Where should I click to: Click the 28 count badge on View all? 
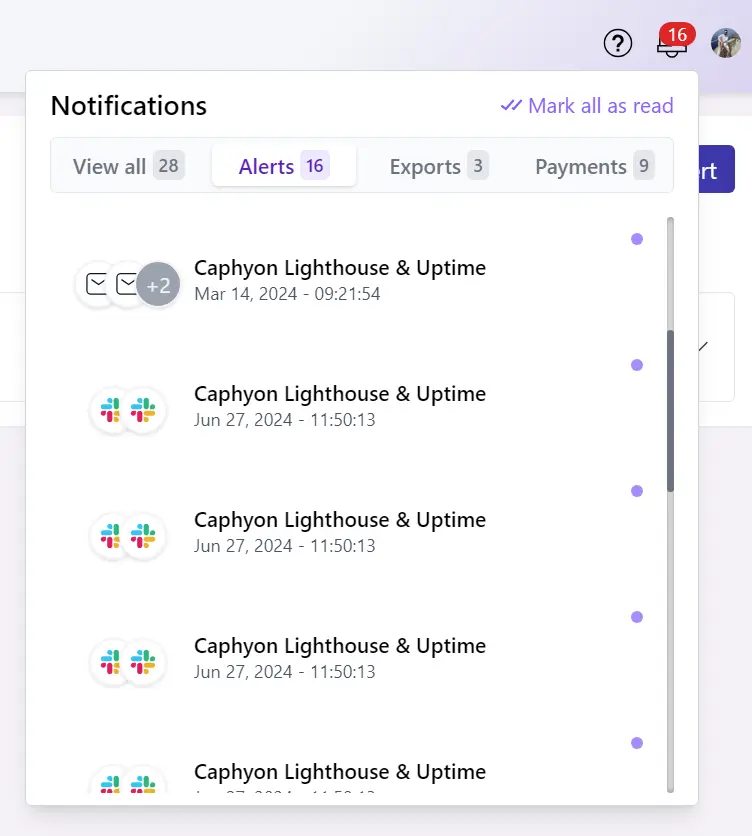coord(168,166)
